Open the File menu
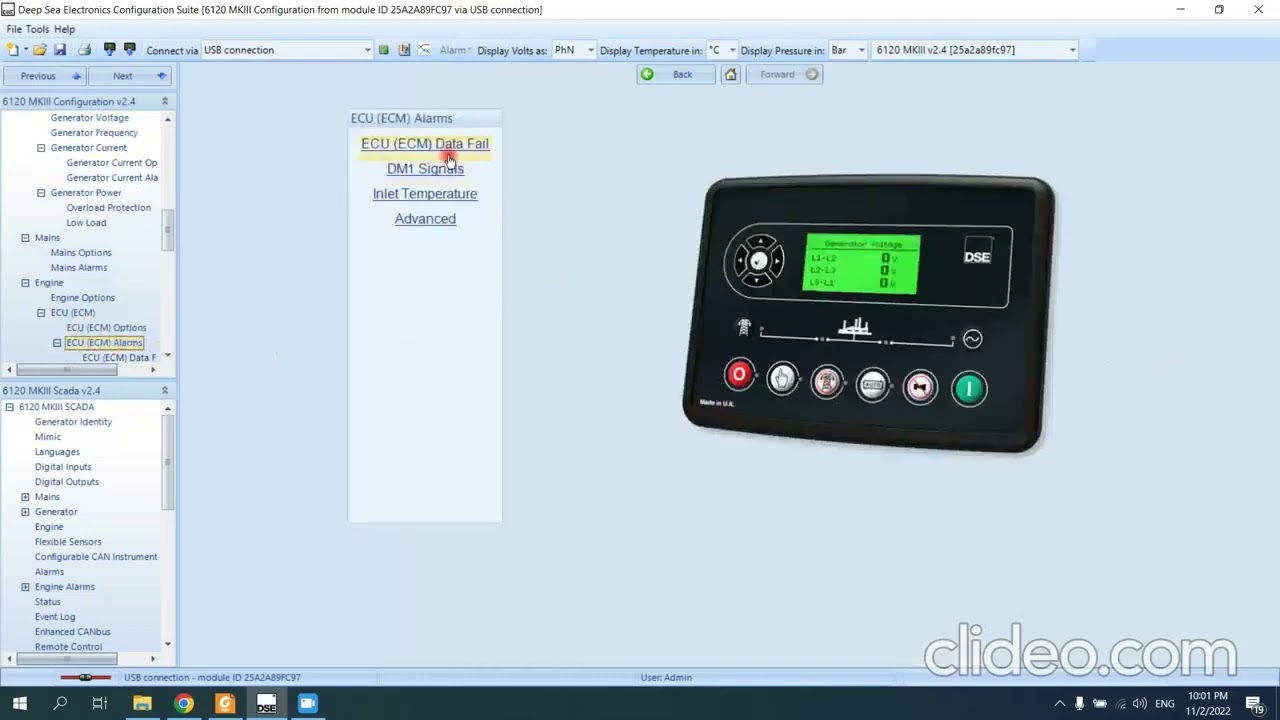Viewport: 1280px width, 720px height. click(x=14, y=29)
